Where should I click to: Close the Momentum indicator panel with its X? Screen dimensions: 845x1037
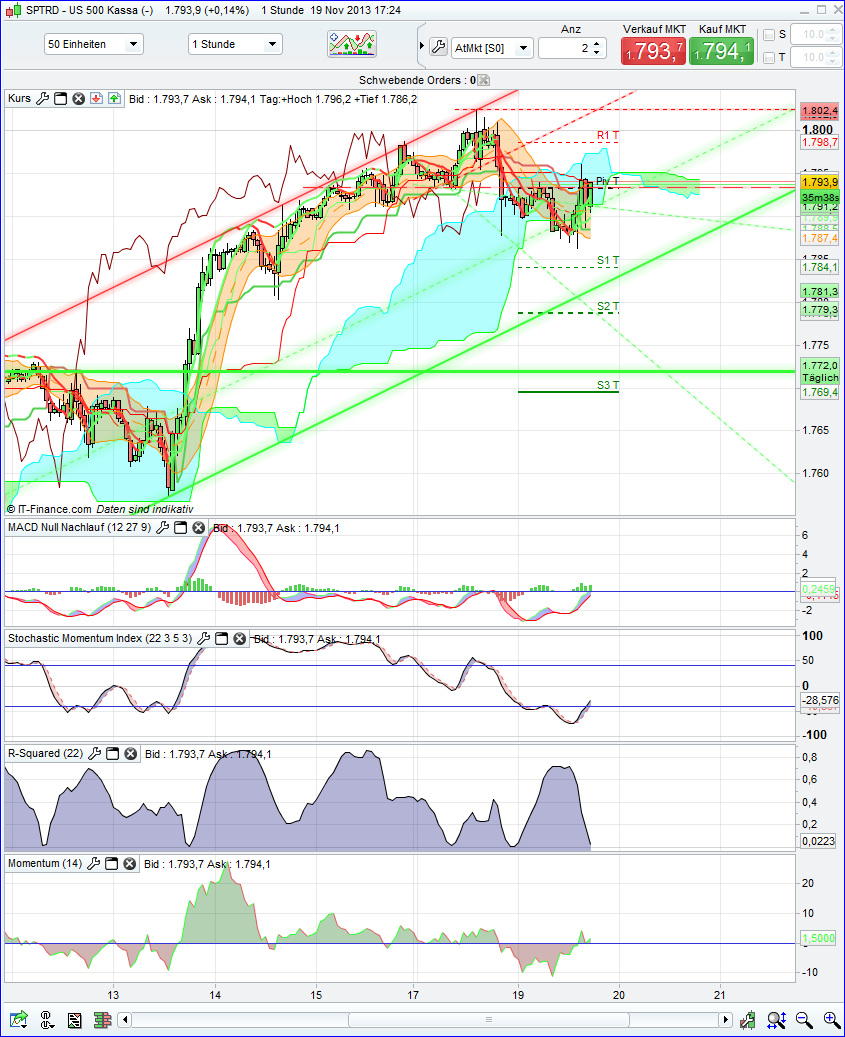(129, 864)
